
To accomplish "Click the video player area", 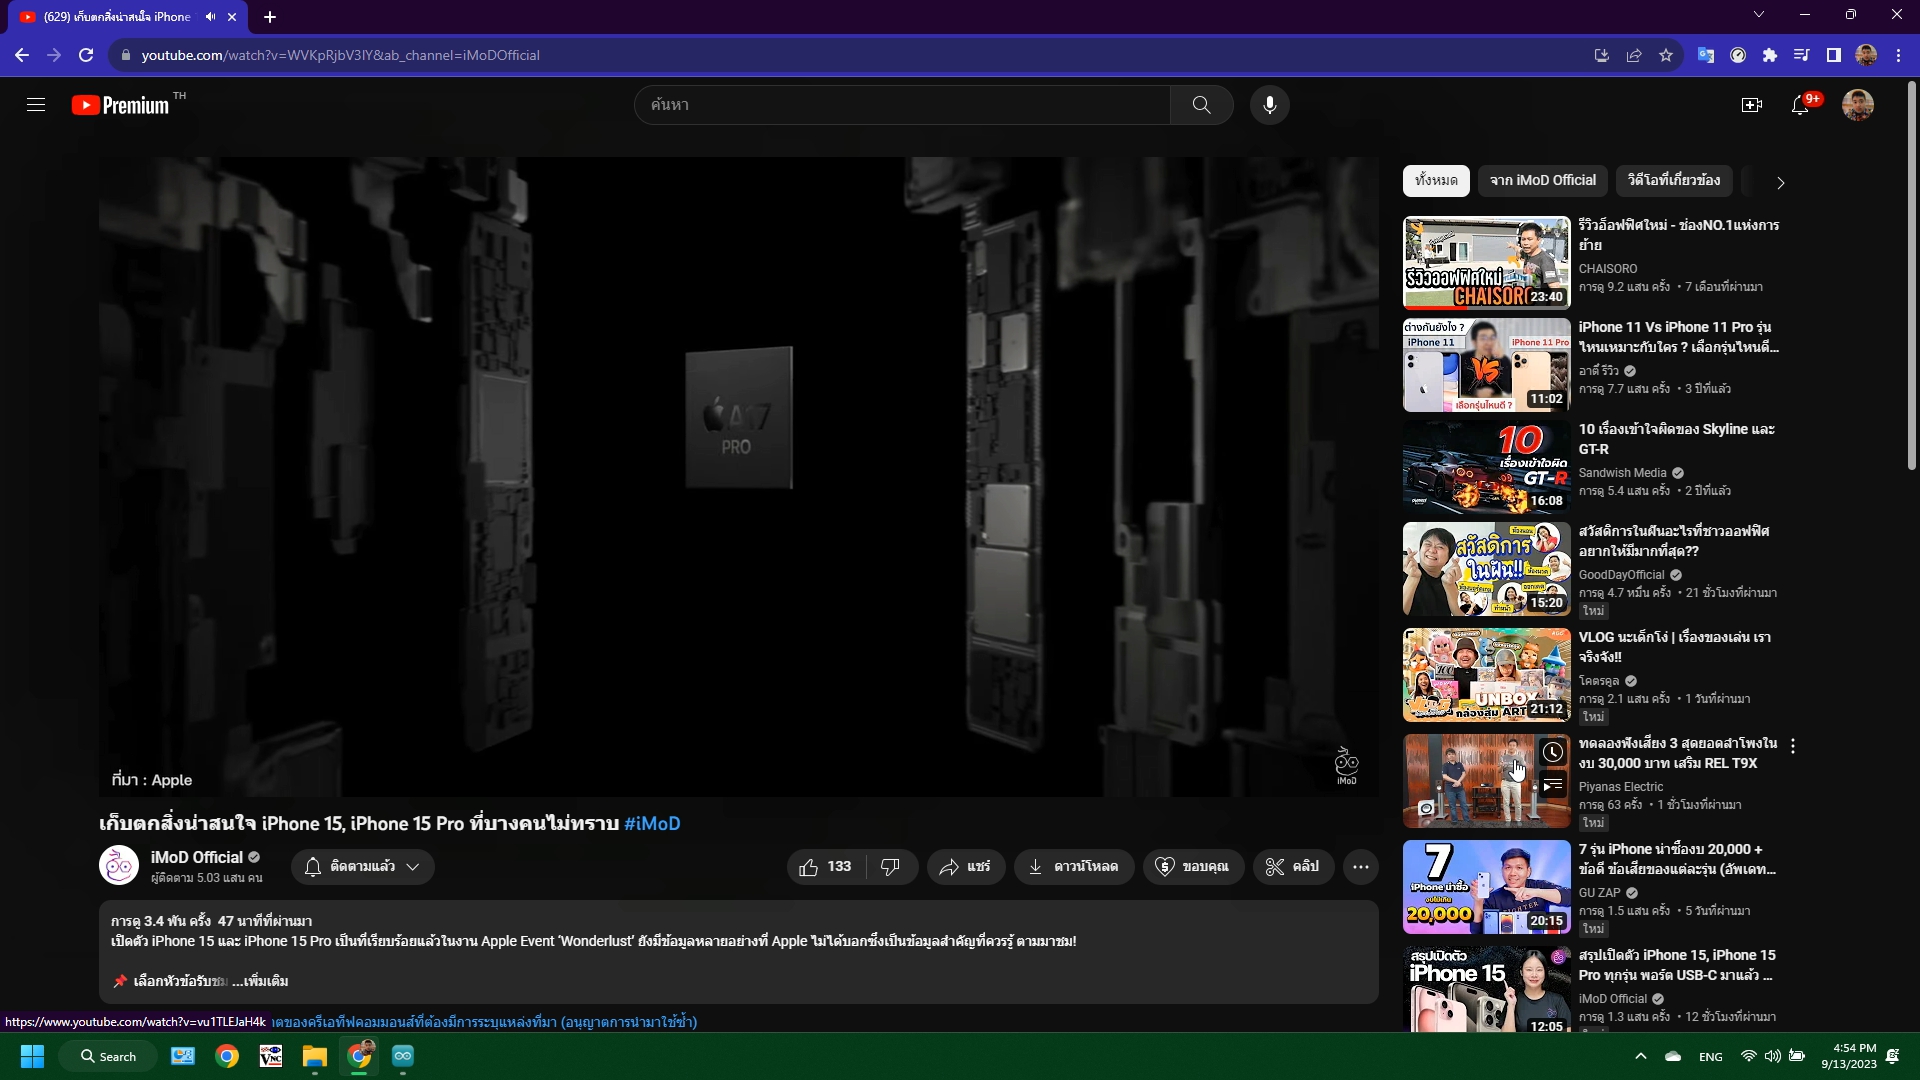I will [738, 476].
